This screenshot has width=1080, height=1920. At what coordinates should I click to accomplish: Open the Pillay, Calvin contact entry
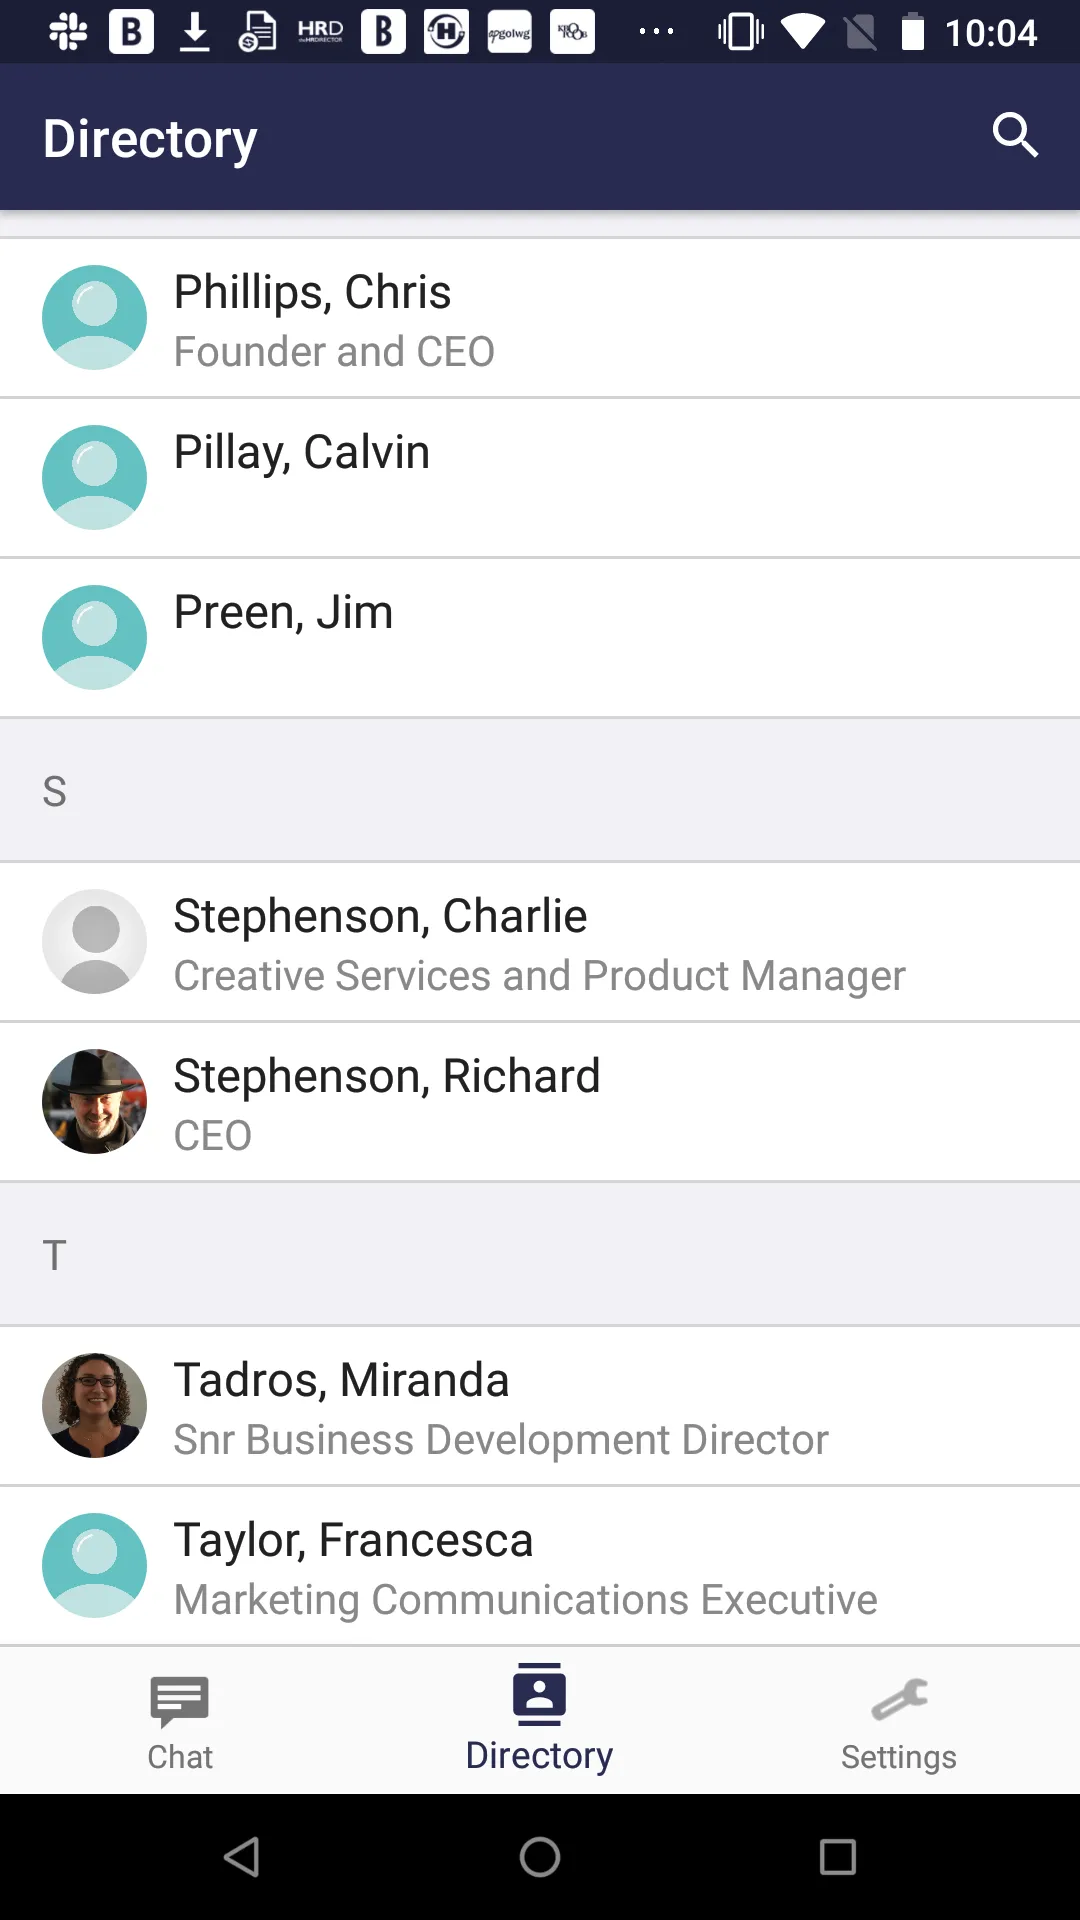pos(540,478)
